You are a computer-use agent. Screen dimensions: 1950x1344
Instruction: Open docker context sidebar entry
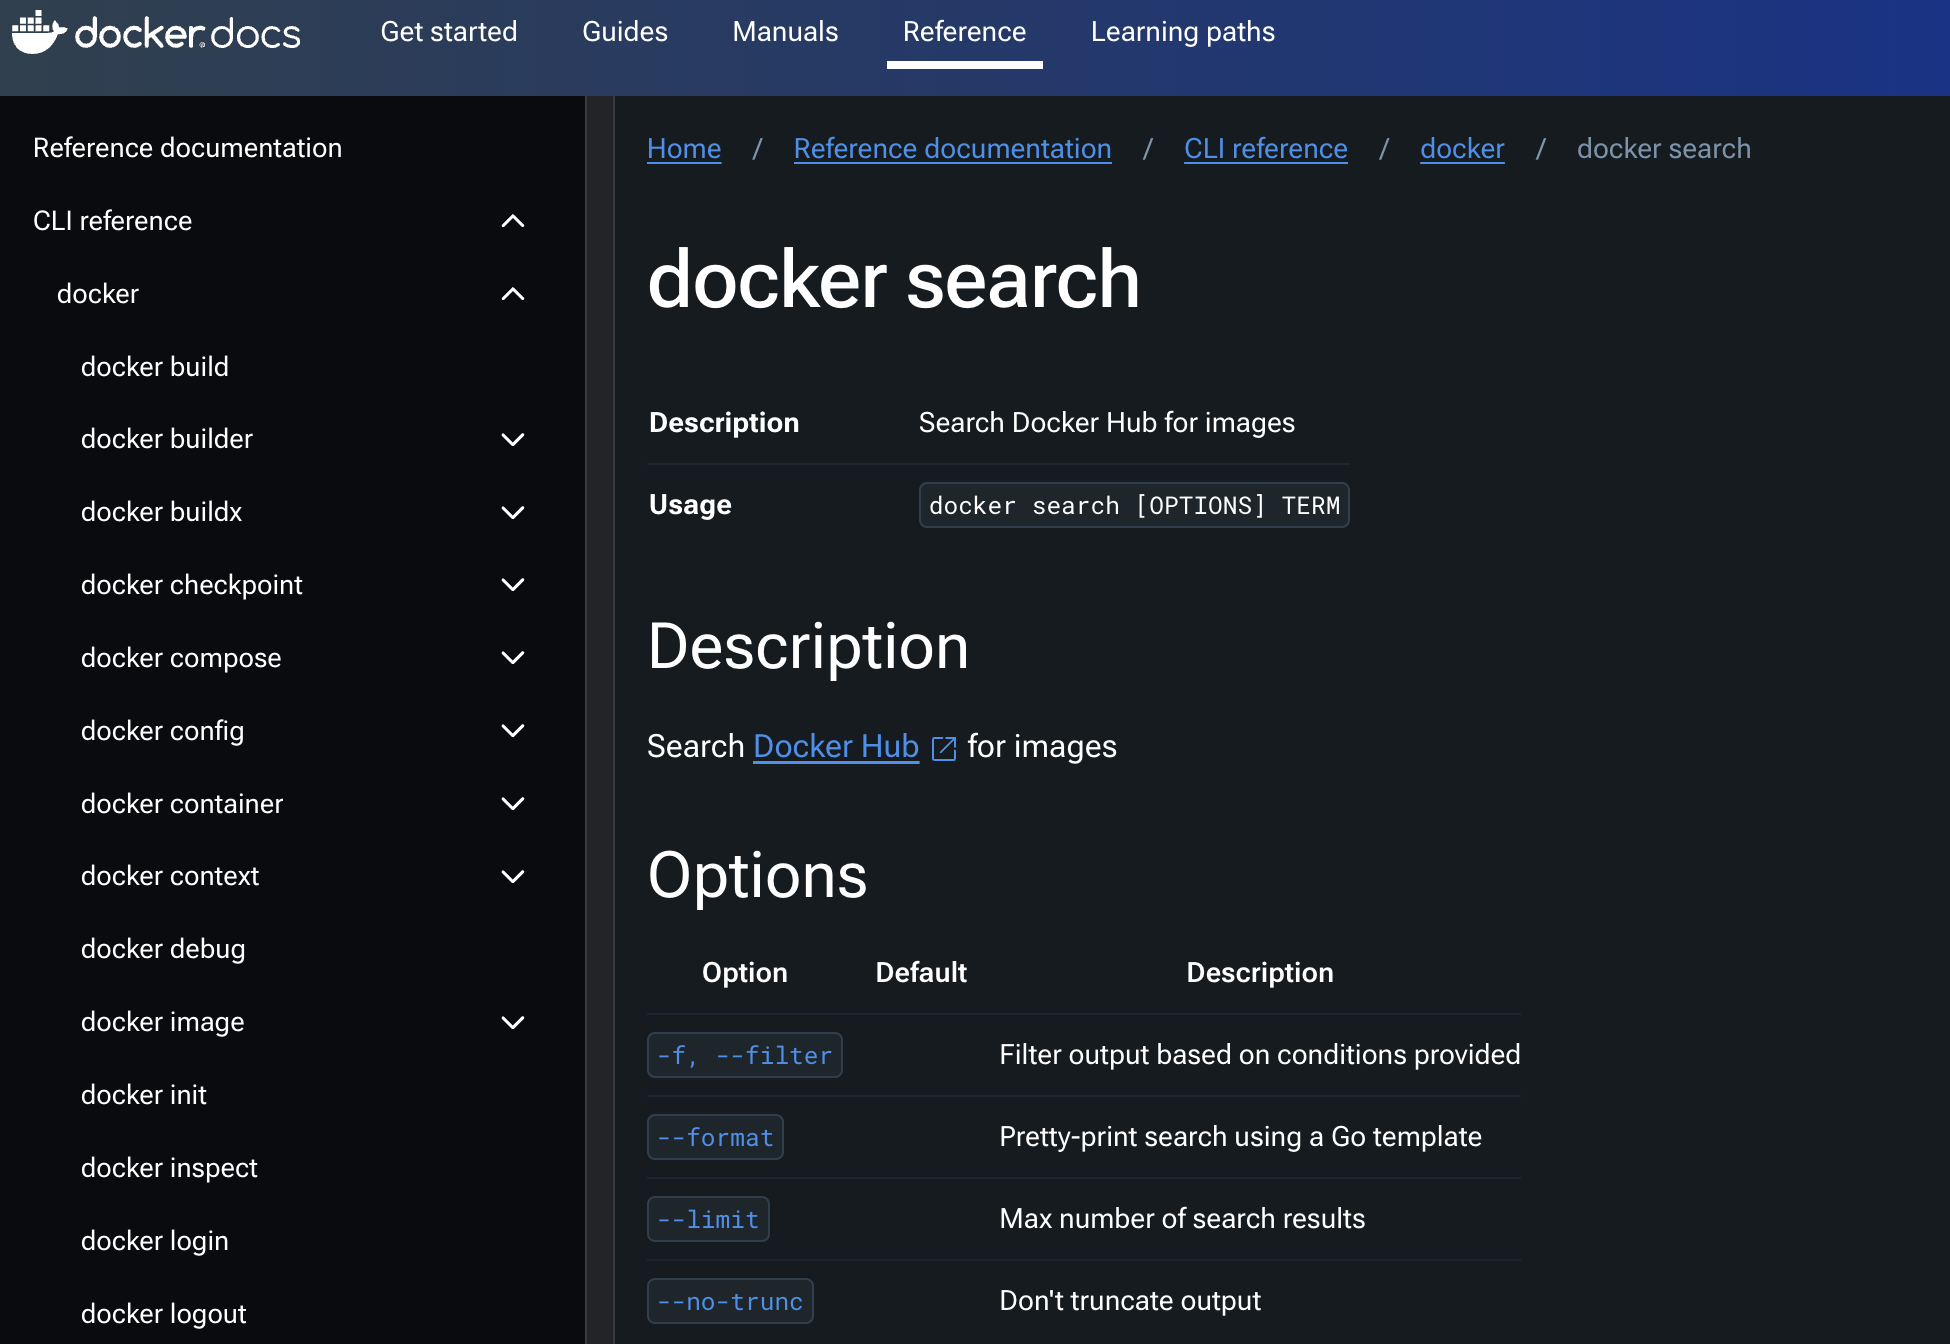[x=170, y=876]
